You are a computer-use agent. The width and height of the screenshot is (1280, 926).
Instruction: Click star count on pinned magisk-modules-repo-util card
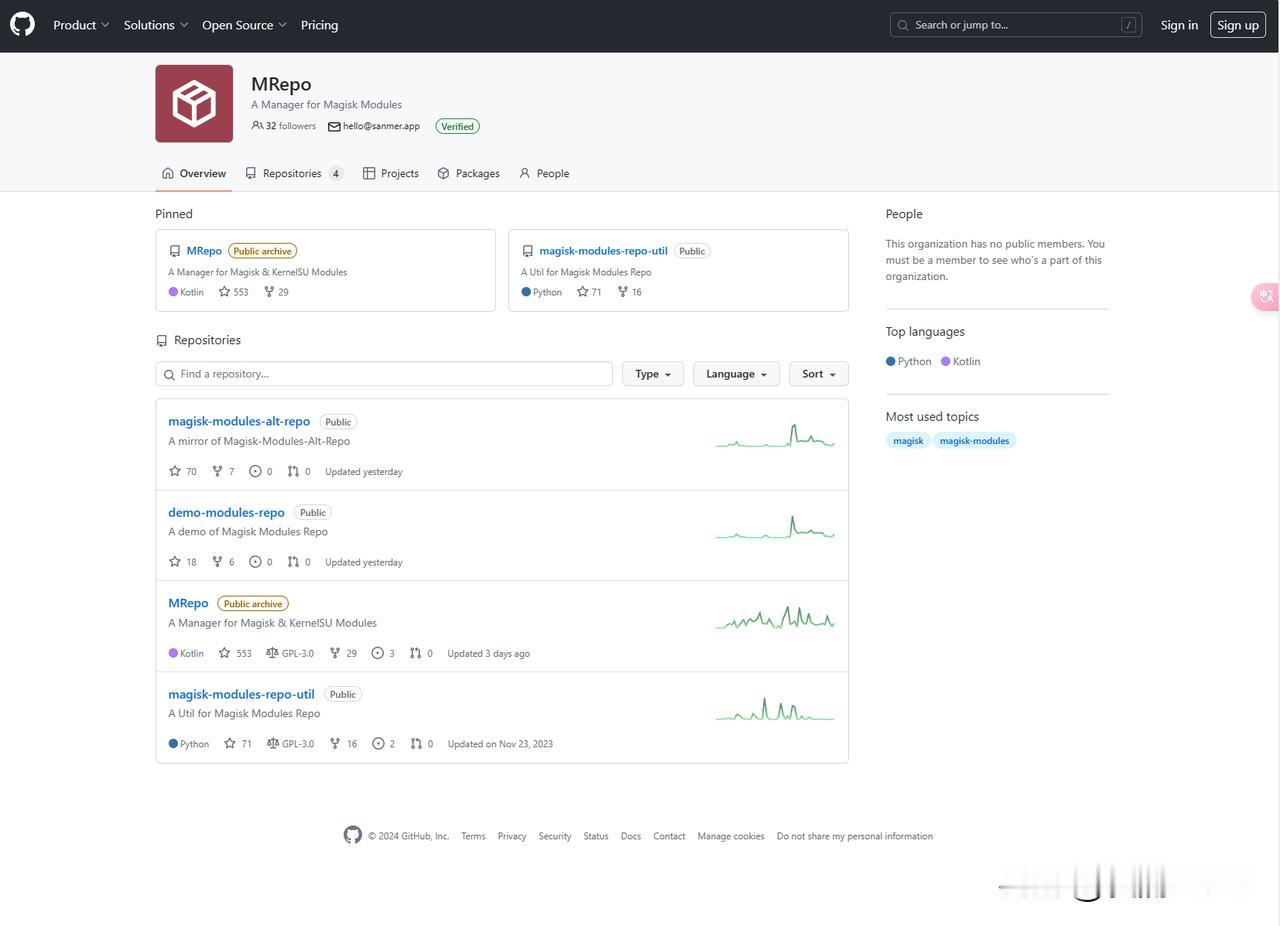tap(589, 292)
